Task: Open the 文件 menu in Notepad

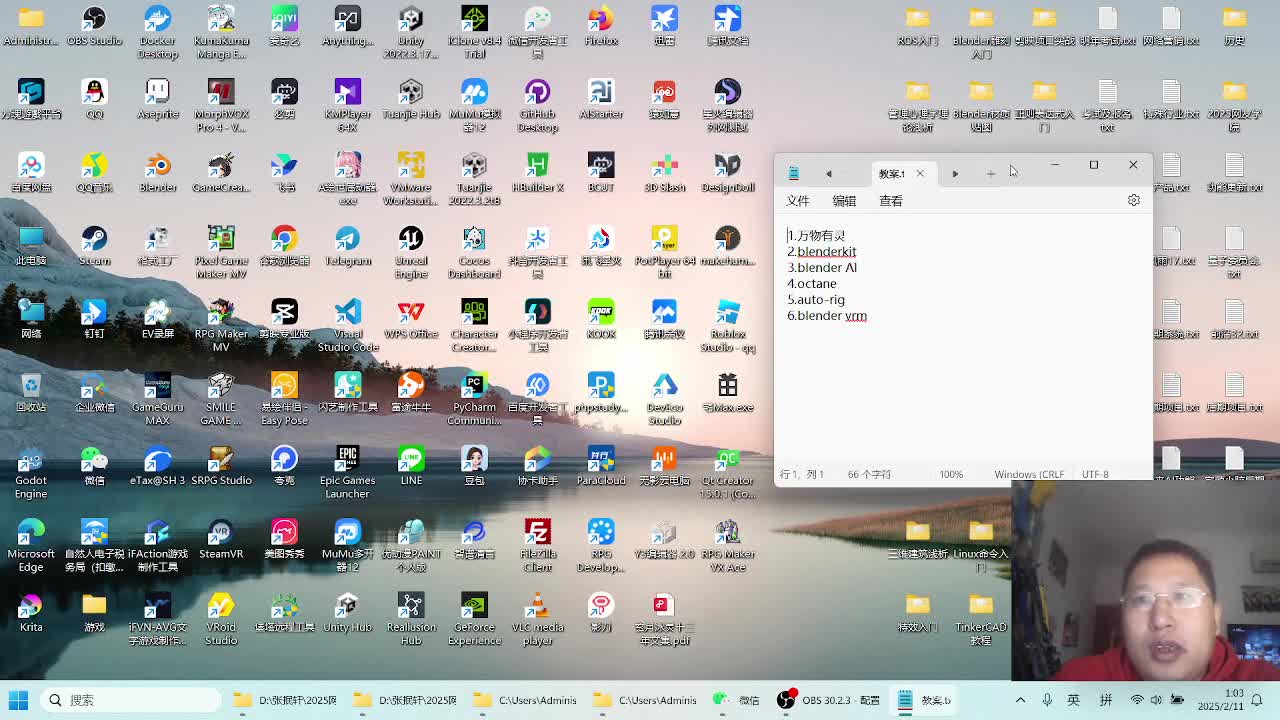Action: click(x=797, y=201)
